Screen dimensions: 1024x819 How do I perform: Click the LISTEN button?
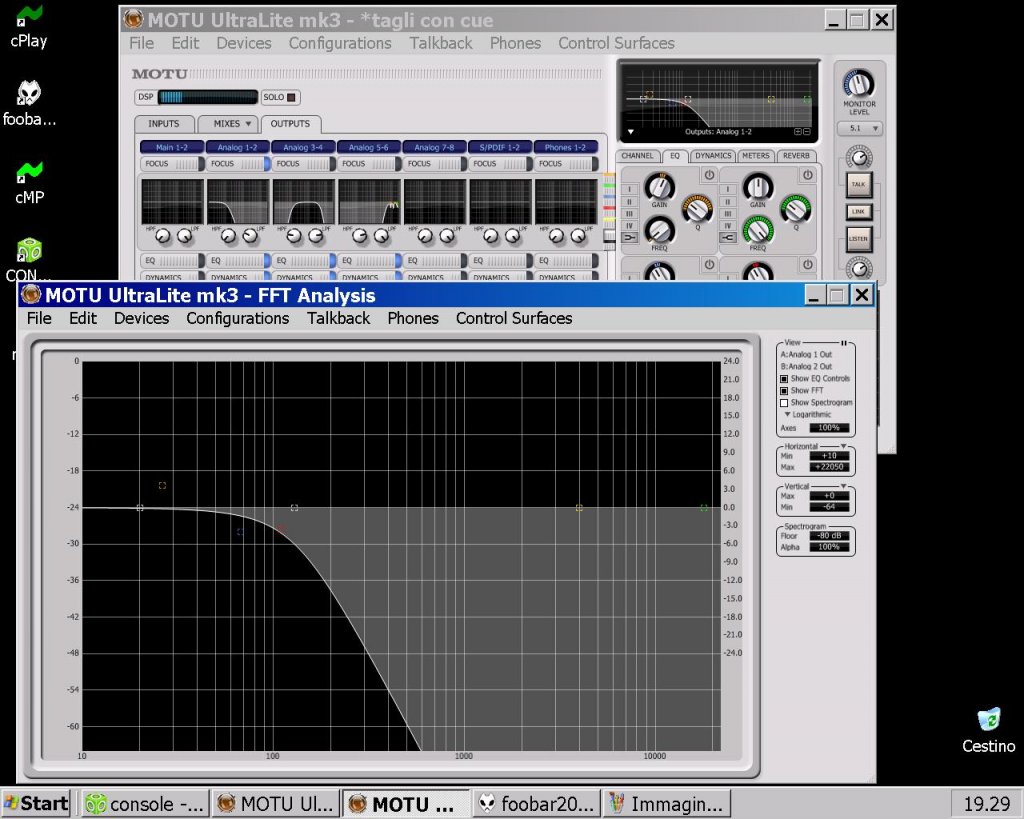coord(859,239)
